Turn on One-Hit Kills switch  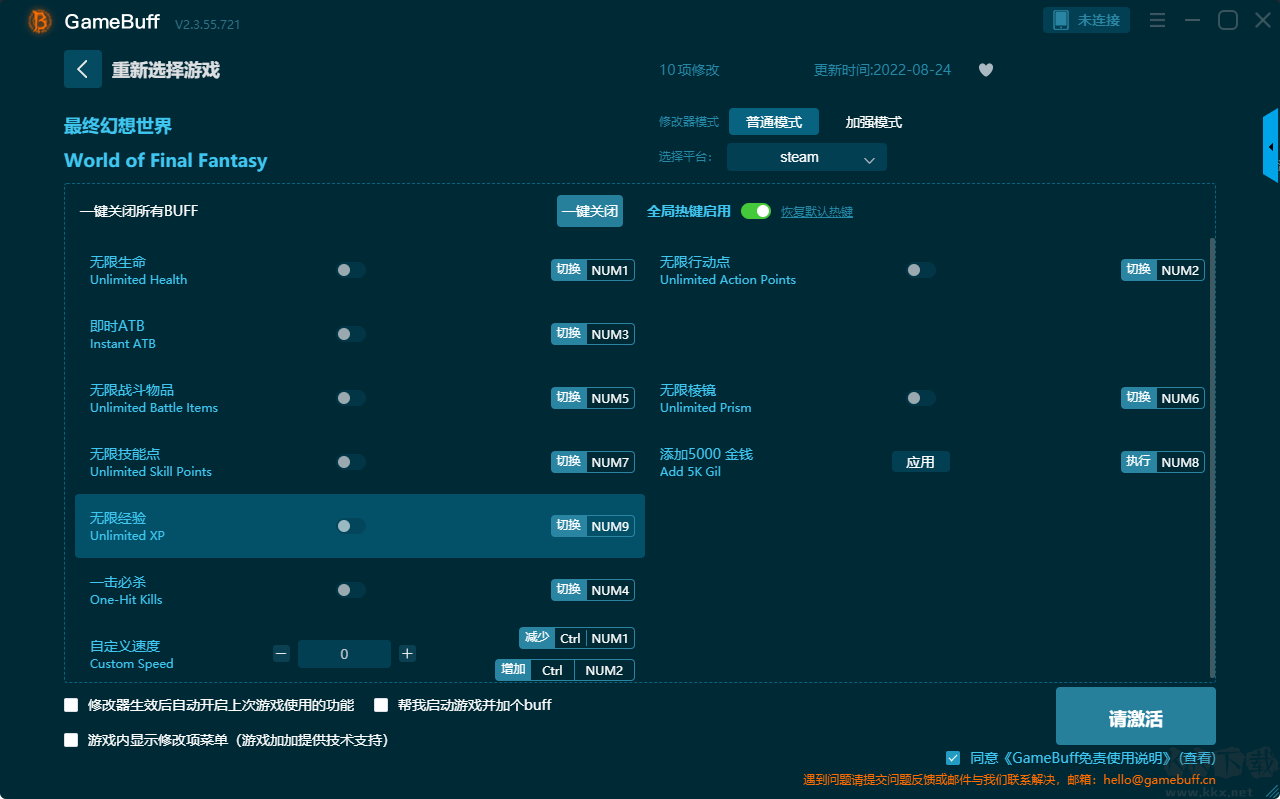coord(351,590)
